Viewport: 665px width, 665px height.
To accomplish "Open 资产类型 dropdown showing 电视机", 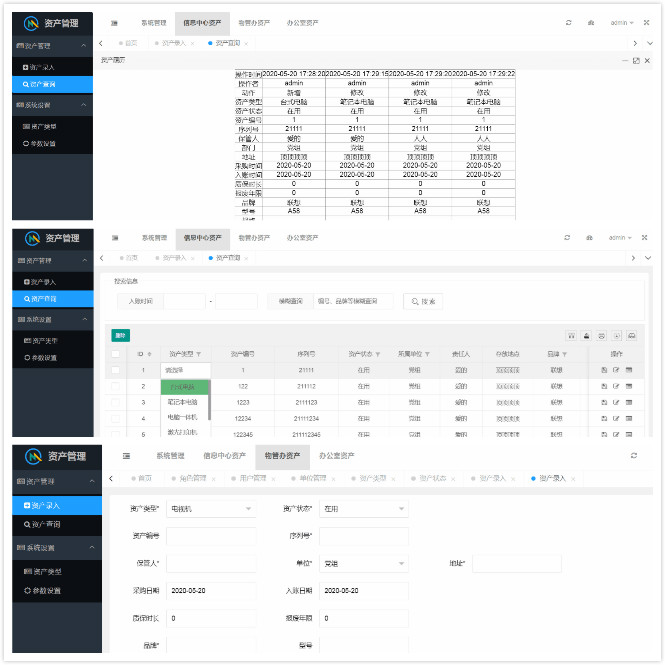I will (x=211, y=509).
